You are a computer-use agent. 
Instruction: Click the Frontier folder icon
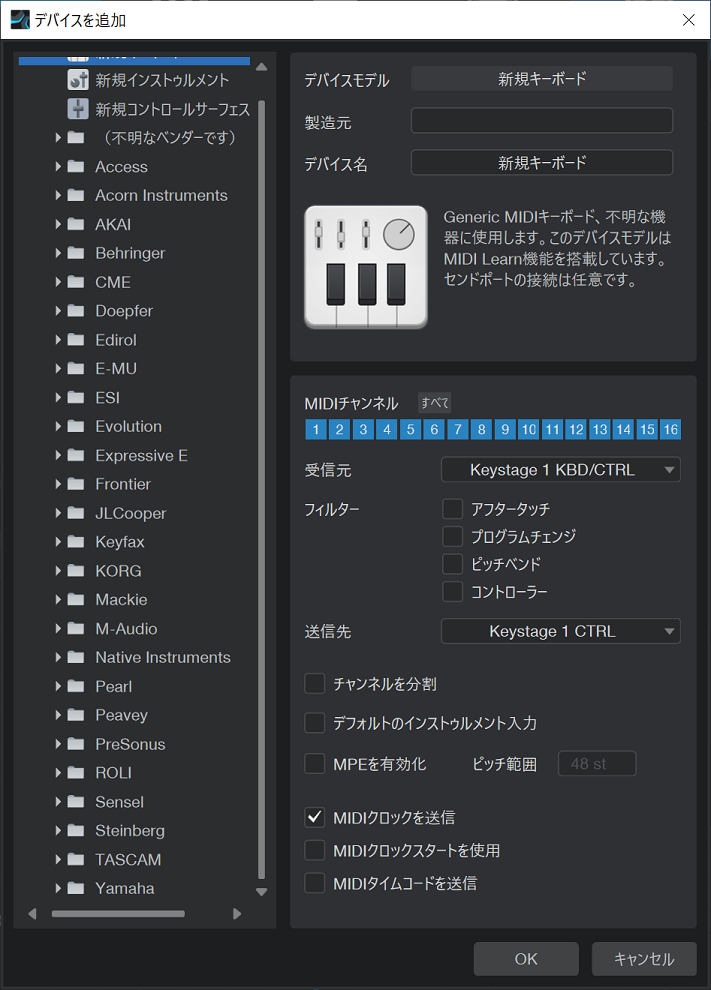point(76,484)
